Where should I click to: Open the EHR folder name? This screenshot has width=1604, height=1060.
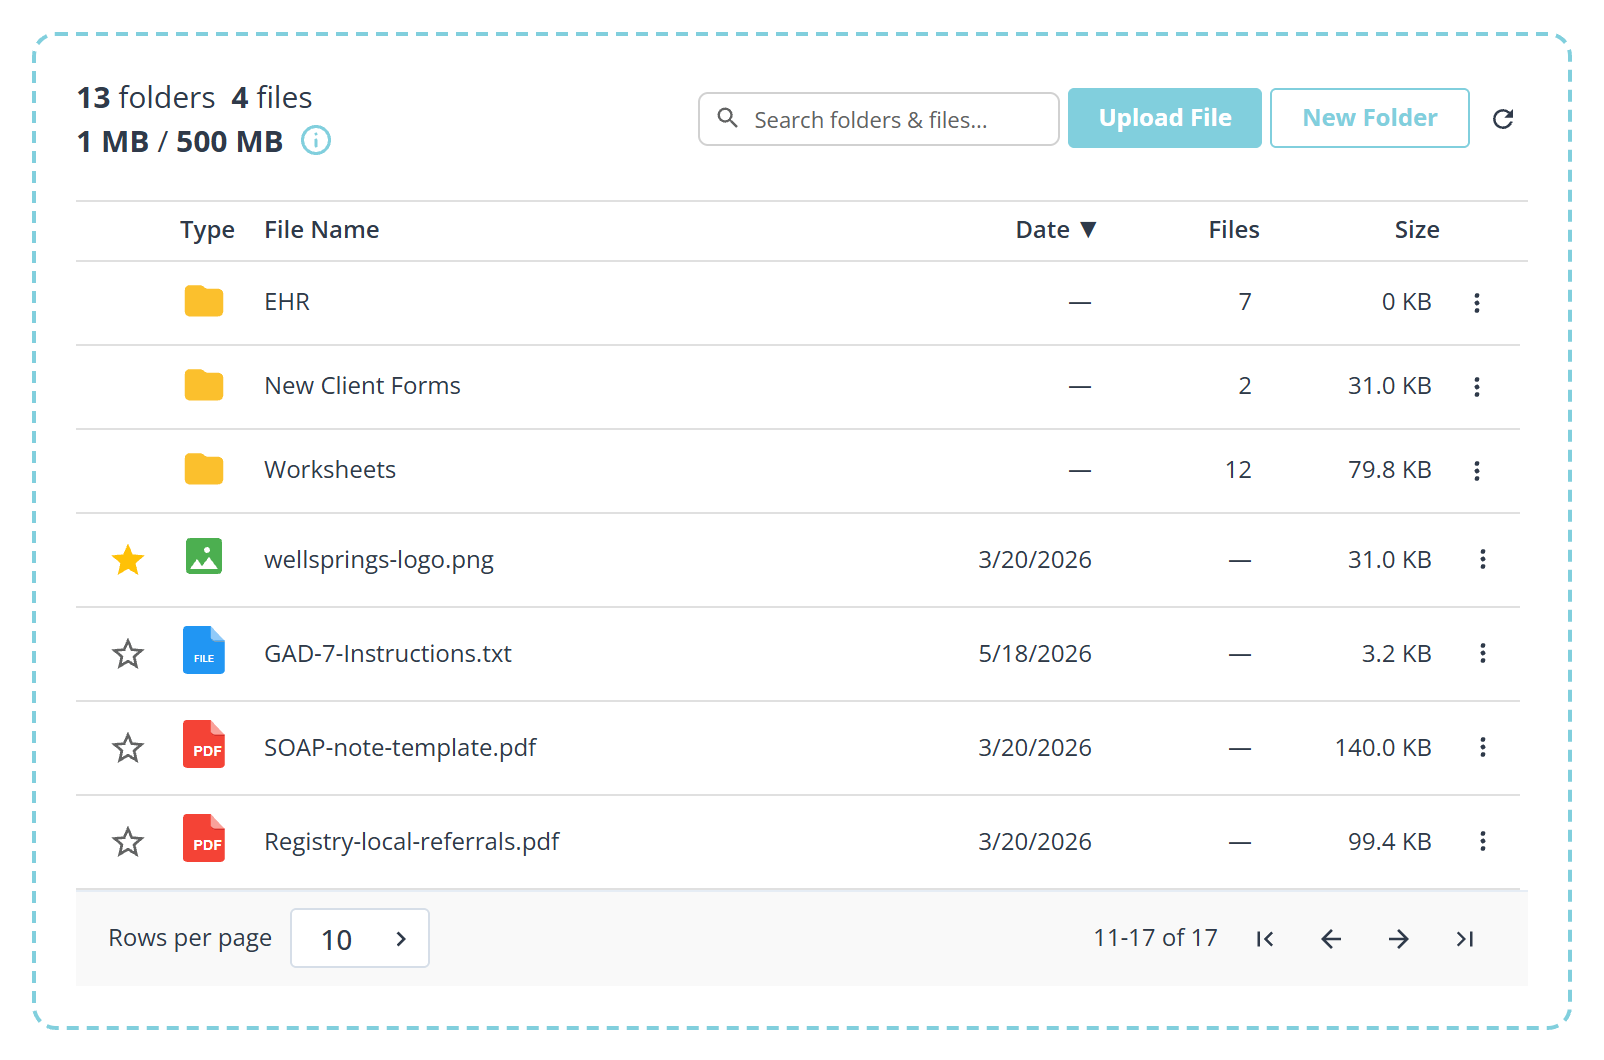coord(287,302)
